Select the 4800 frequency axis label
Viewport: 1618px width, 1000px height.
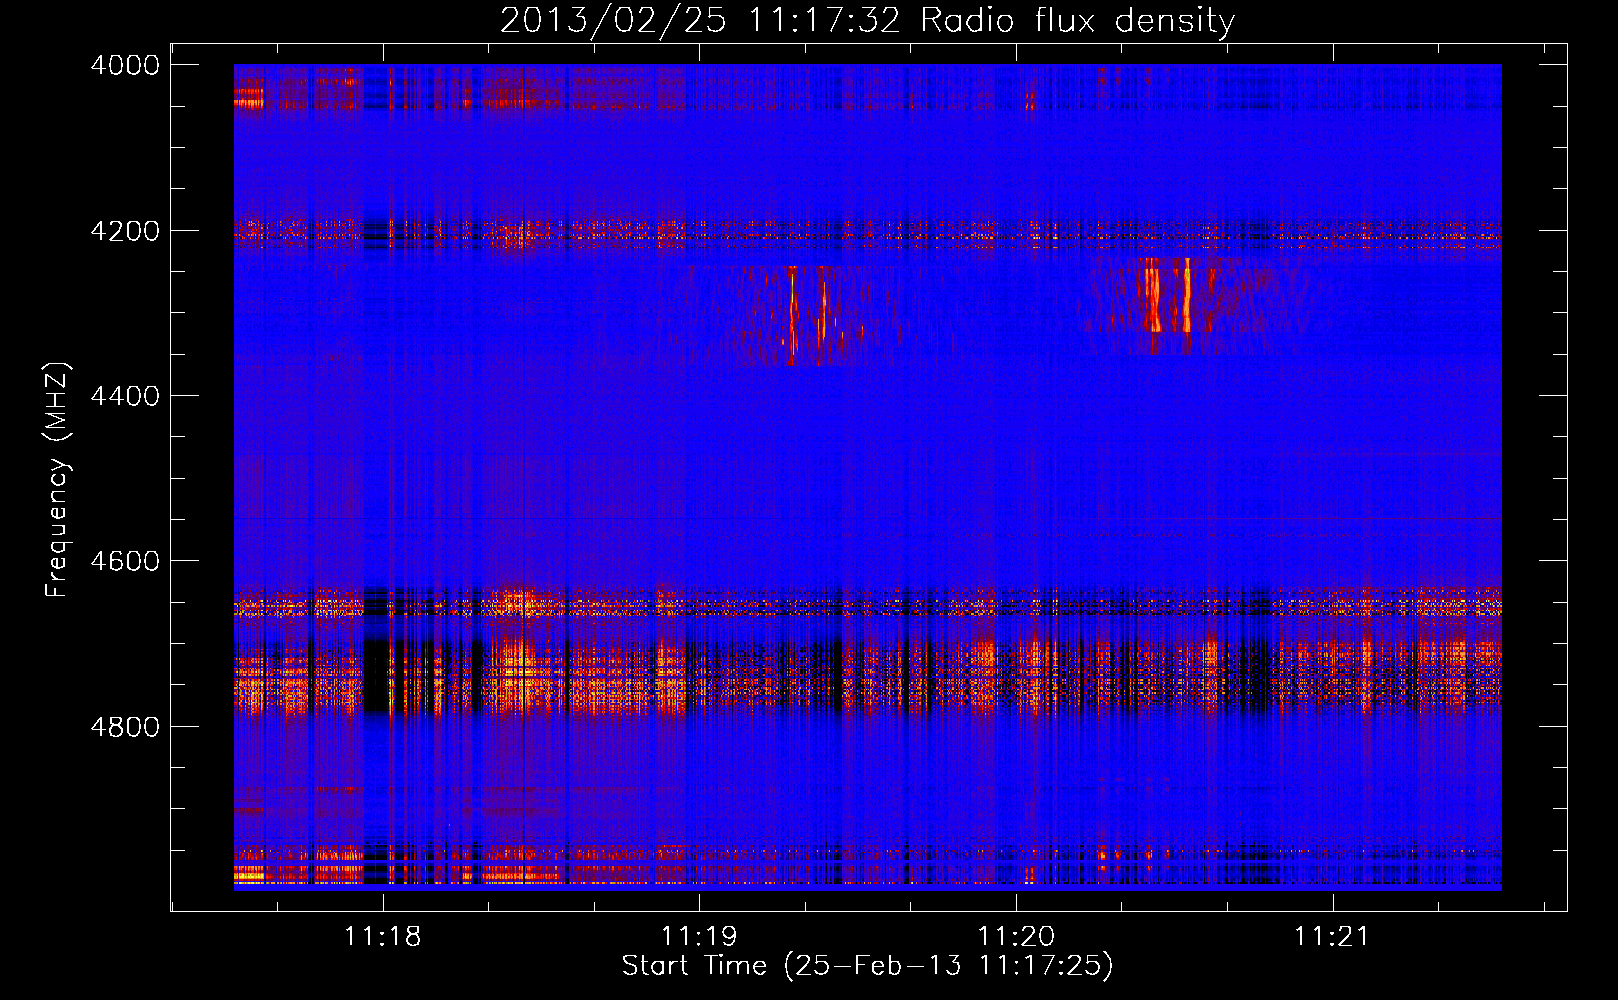click(125, 727)
